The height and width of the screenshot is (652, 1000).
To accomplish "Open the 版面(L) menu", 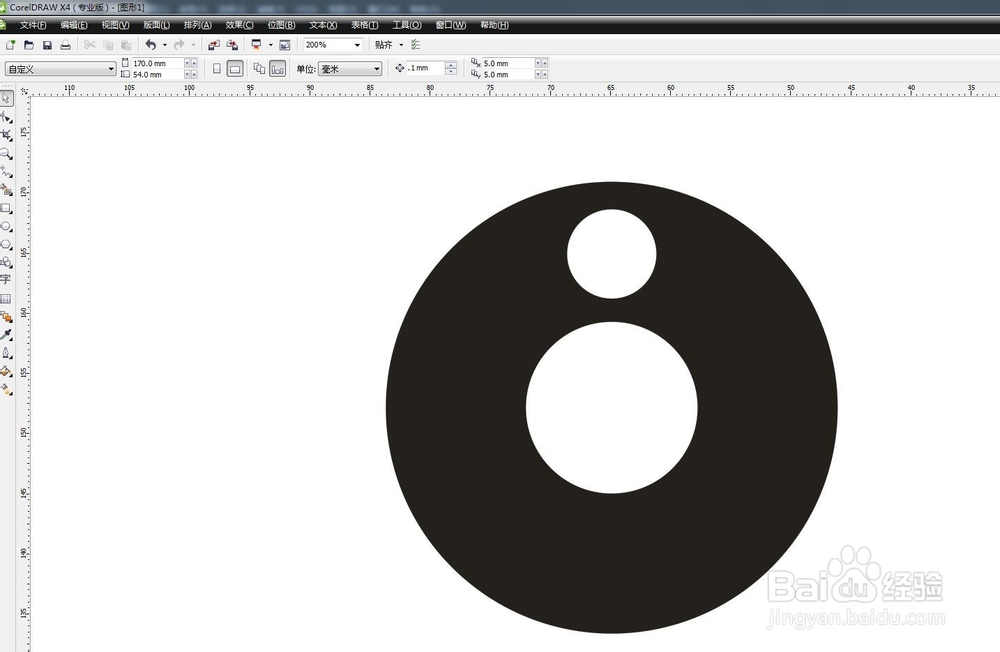I will 156,25.
